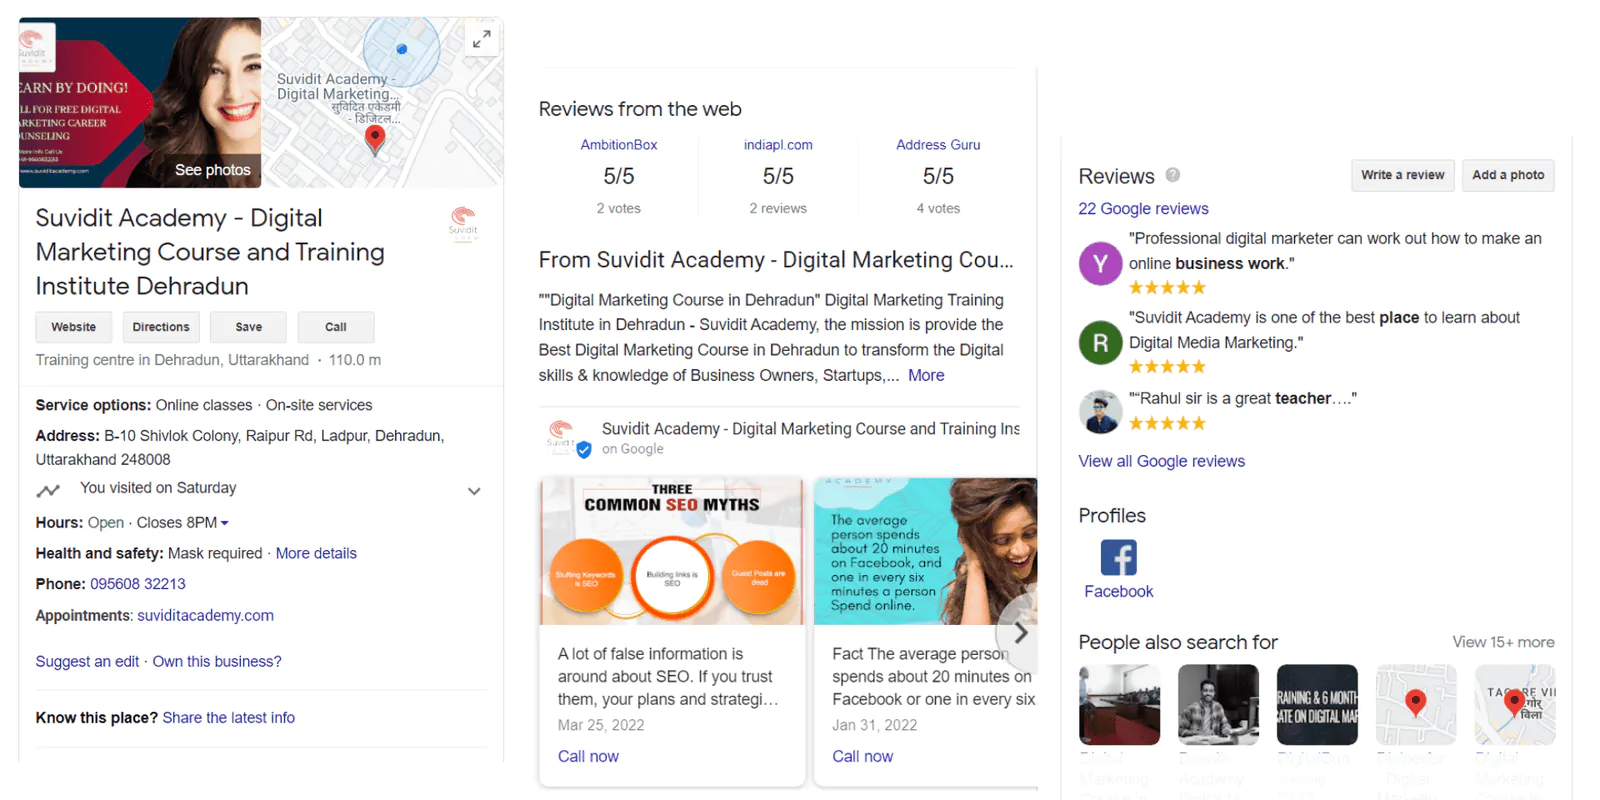The width and height of the screenshot is (1600, 800).
Task: Click the Facebook profile text link
Action: coord(1118,591)
